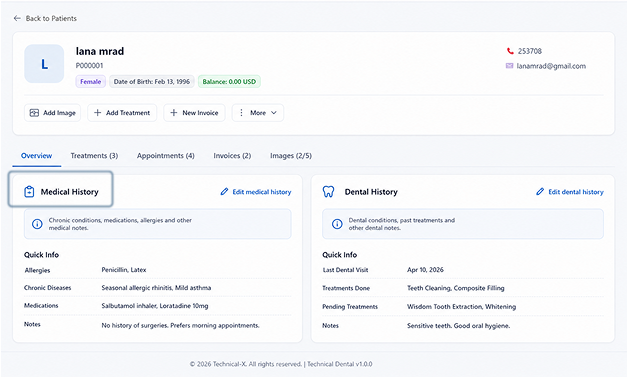
Task: Click the Medical History heading
Action: coord(70,192)
